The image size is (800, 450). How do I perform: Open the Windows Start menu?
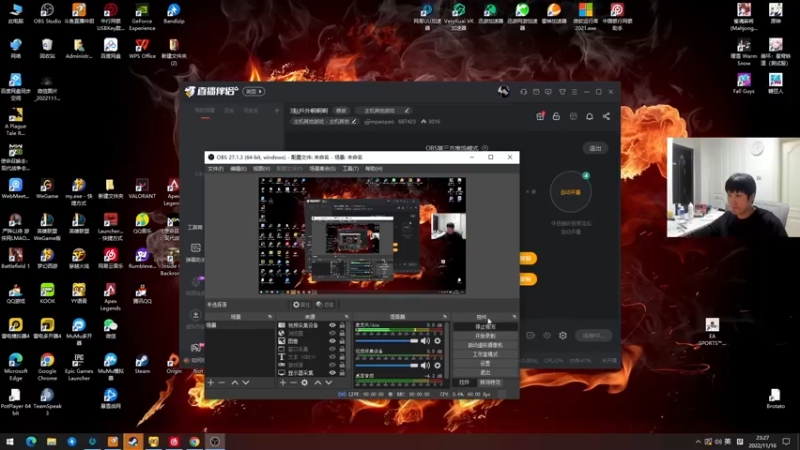coord(10,441)
